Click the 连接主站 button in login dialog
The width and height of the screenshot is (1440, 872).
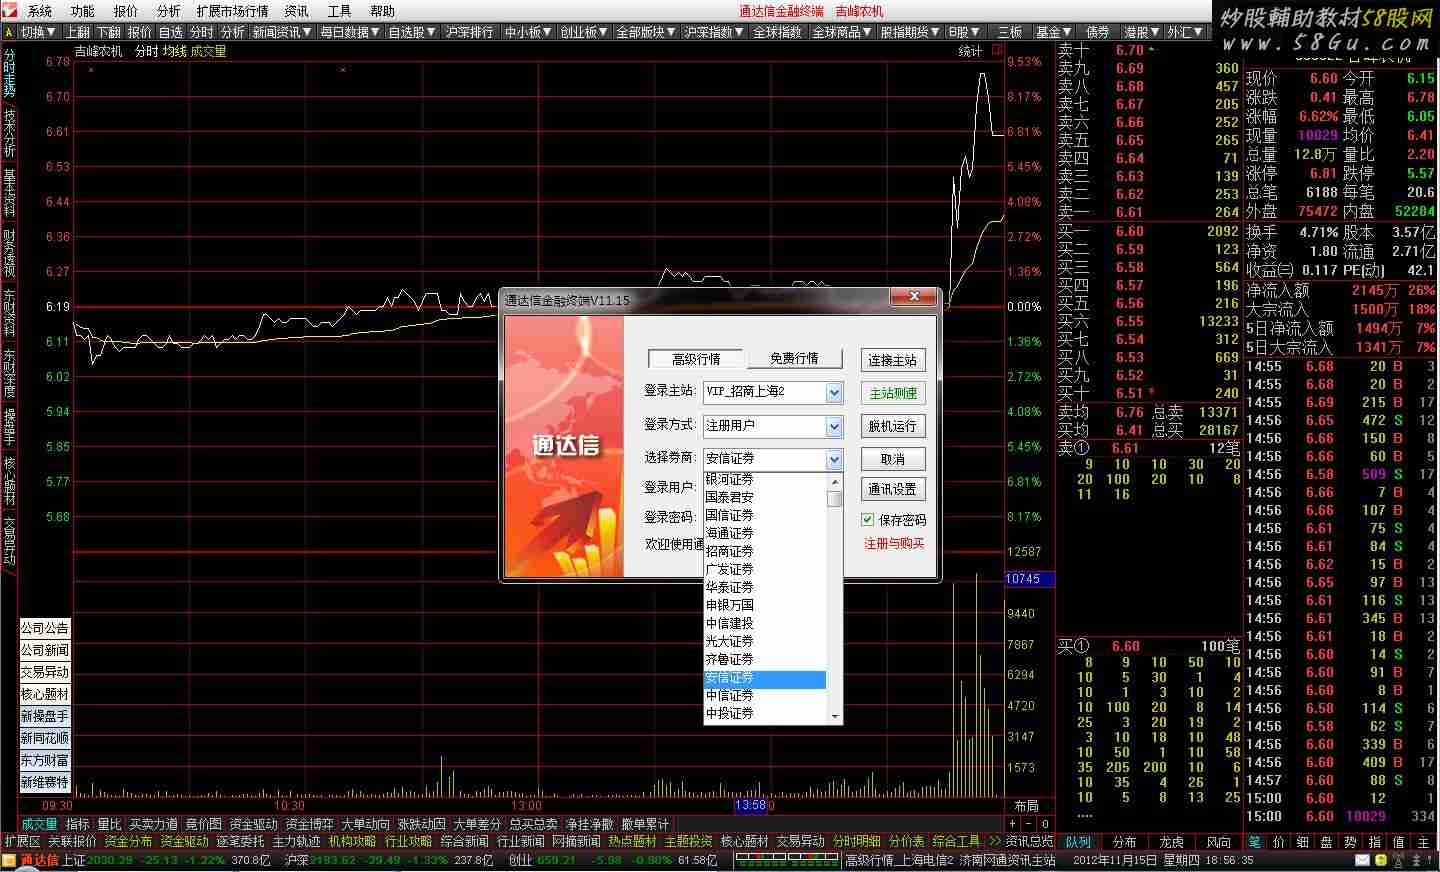(x=893, y=360)
